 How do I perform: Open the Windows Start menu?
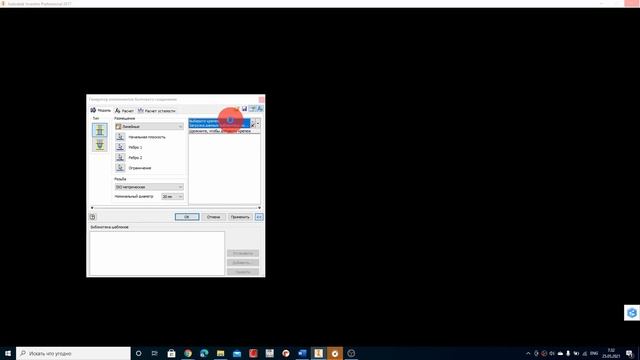point(8,353)
